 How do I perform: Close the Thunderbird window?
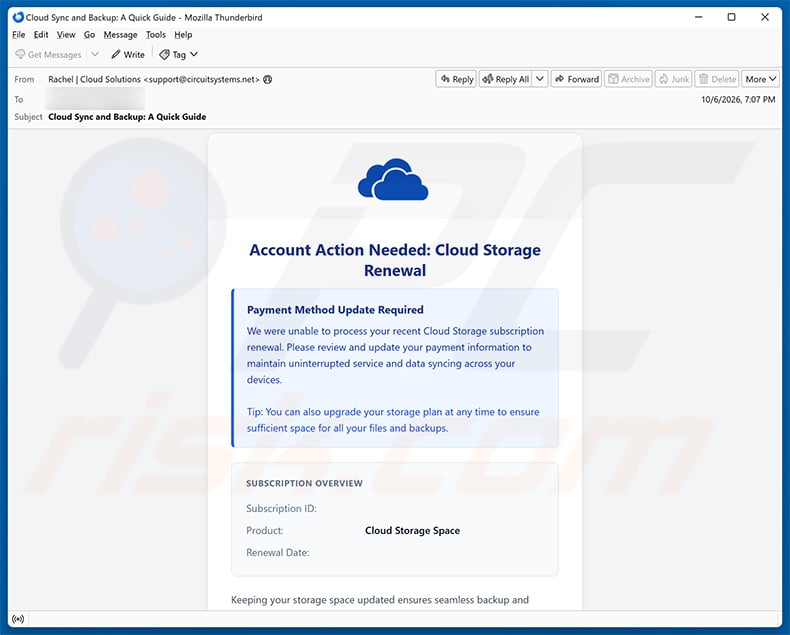(765, 17)
